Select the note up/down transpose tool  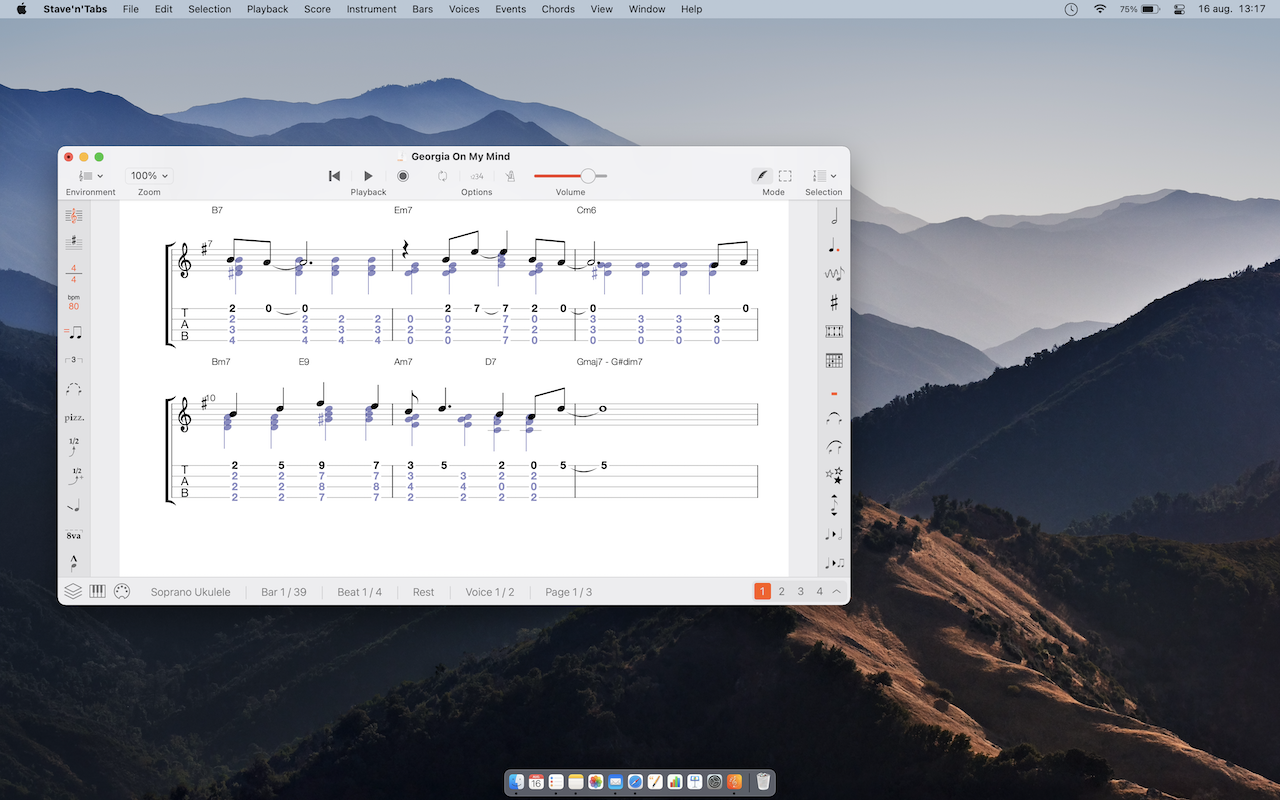[834, 505]
